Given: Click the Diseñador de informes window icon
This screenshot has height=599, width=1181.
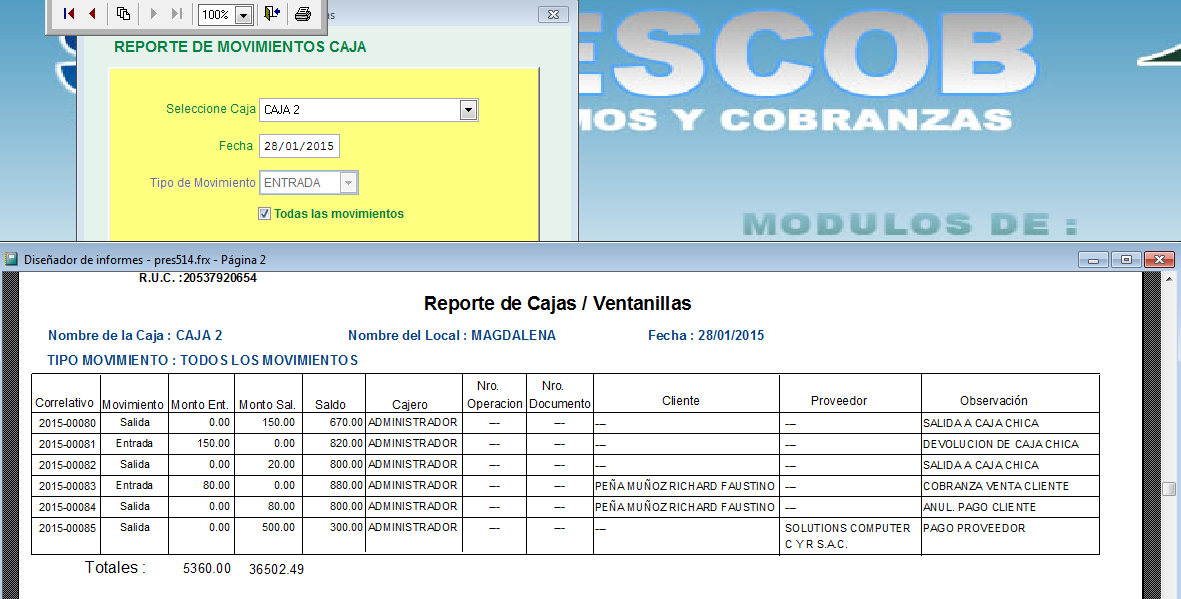Looking at the screenshot, I should [x=11, y=259].
